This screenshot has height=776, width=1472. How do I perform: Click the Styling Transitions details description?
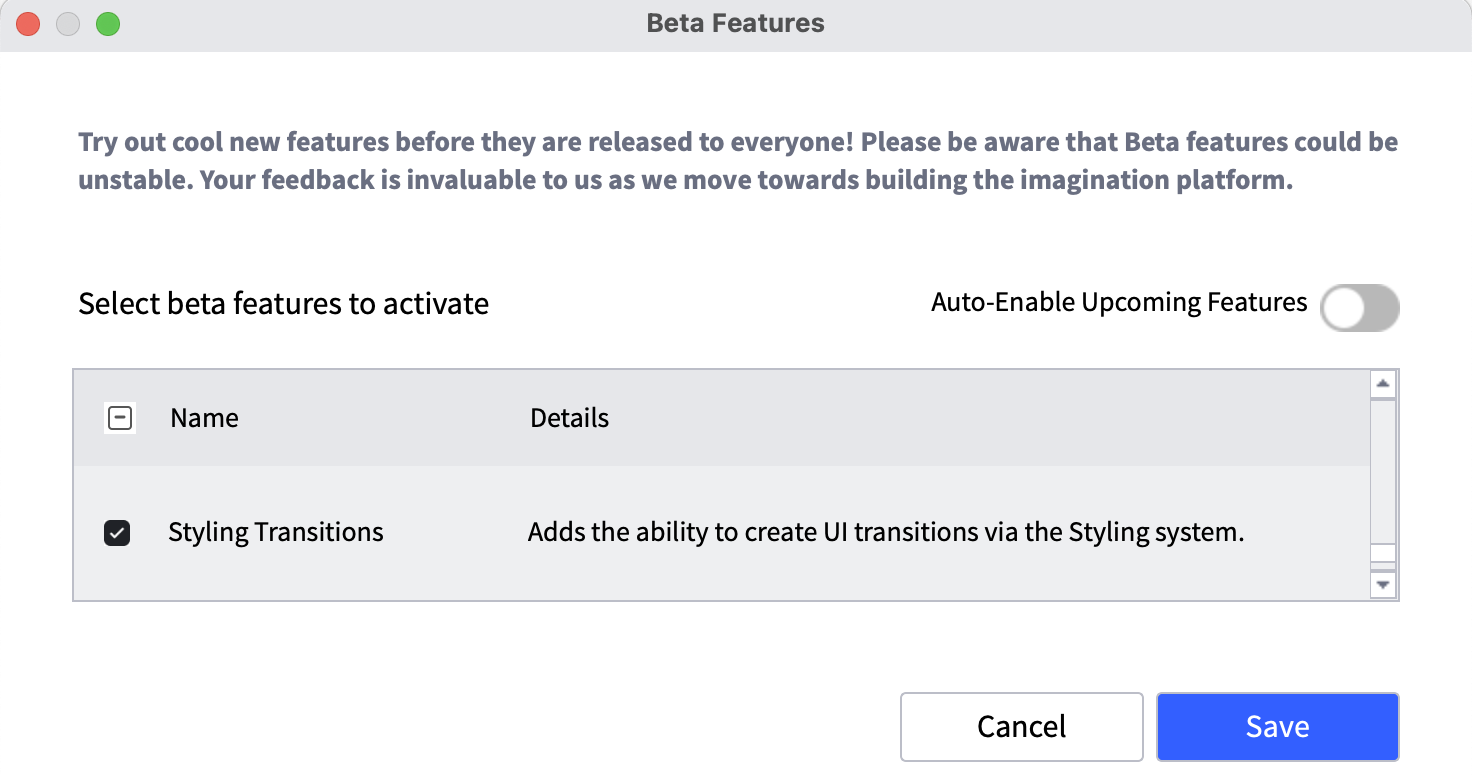(886, 532)
